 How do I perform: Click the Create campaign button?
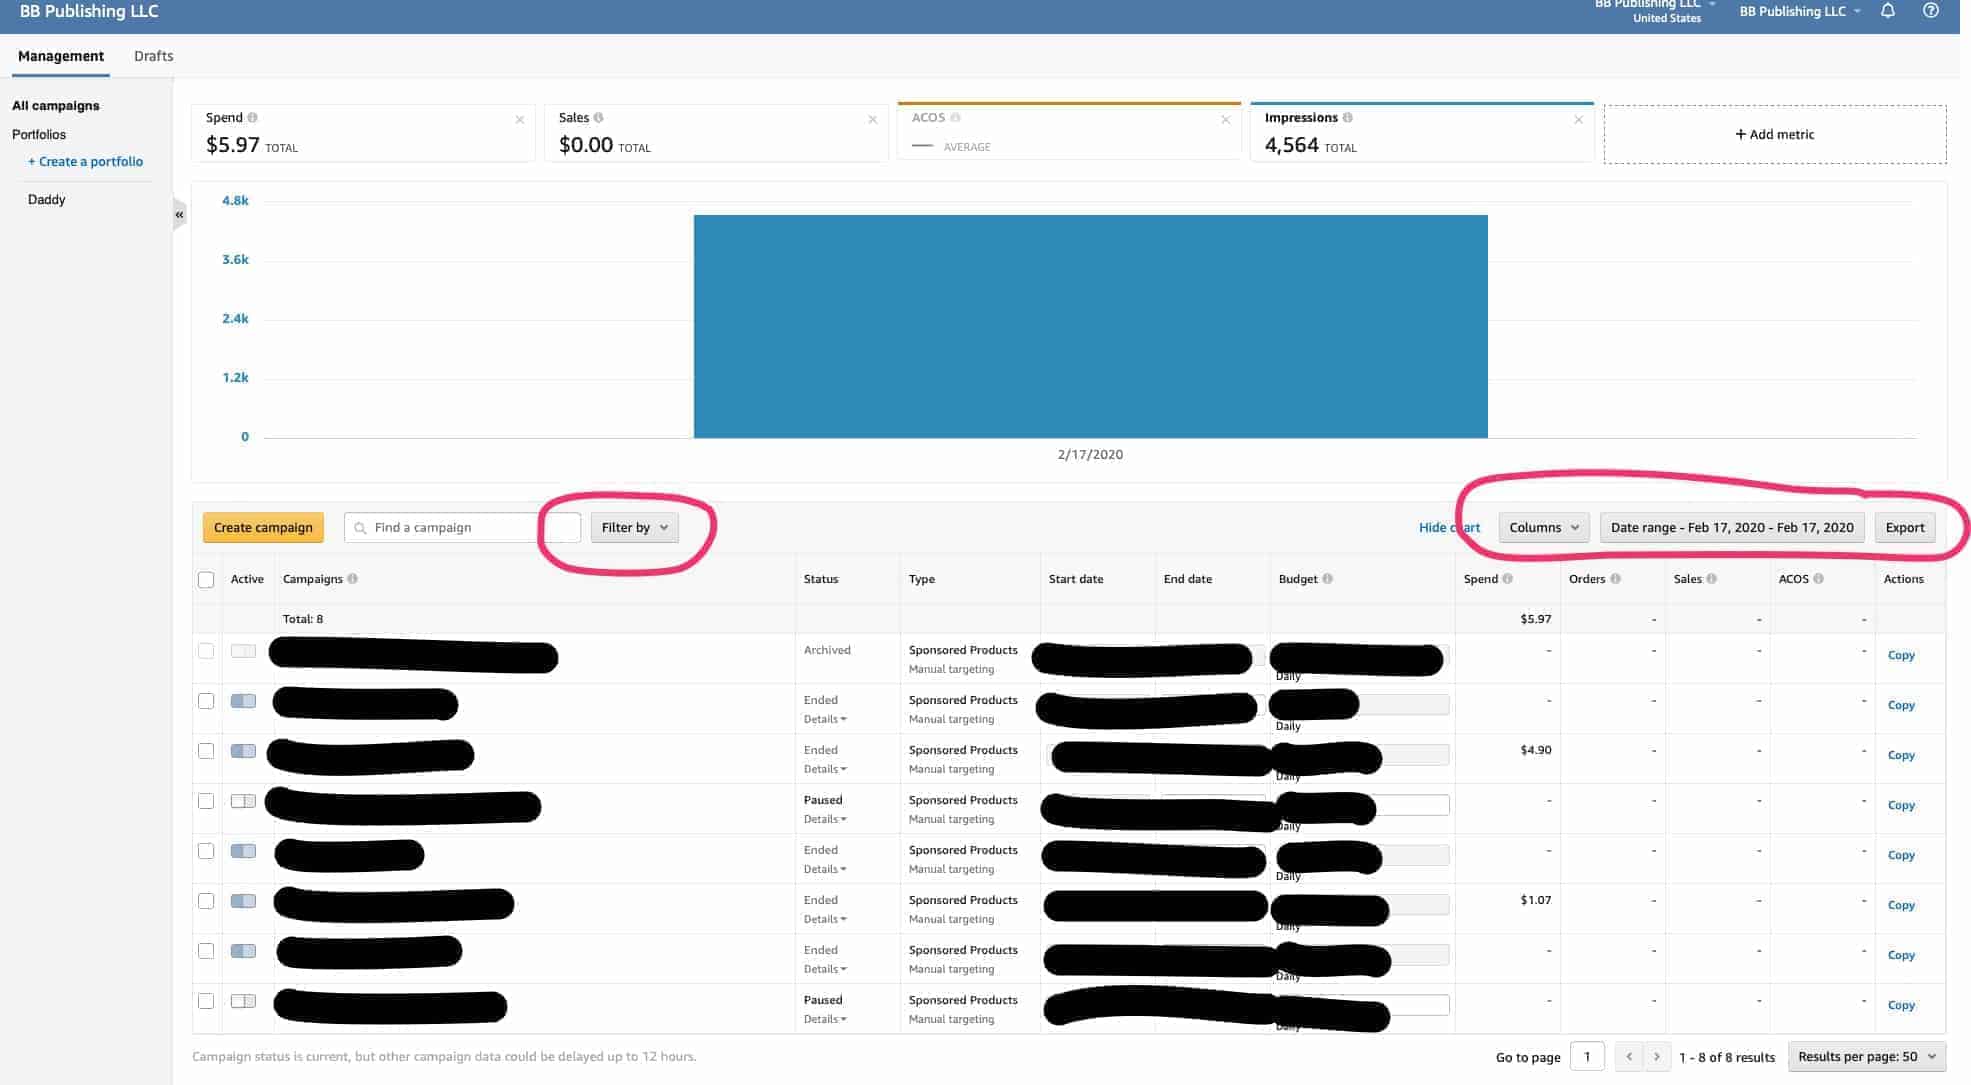pos(263,528)
